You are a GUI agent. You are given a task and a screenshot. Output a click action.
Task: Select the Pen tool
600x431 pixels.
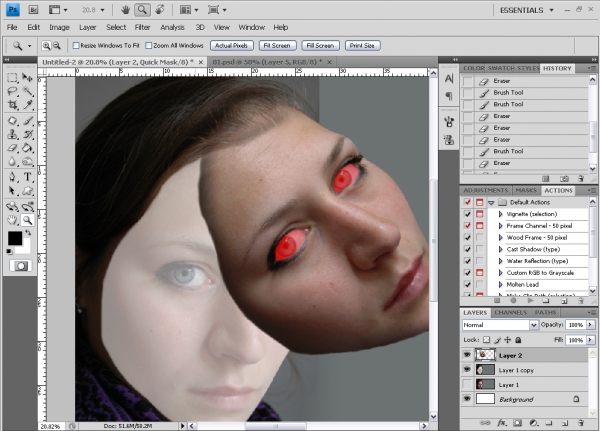click(12, 177)
